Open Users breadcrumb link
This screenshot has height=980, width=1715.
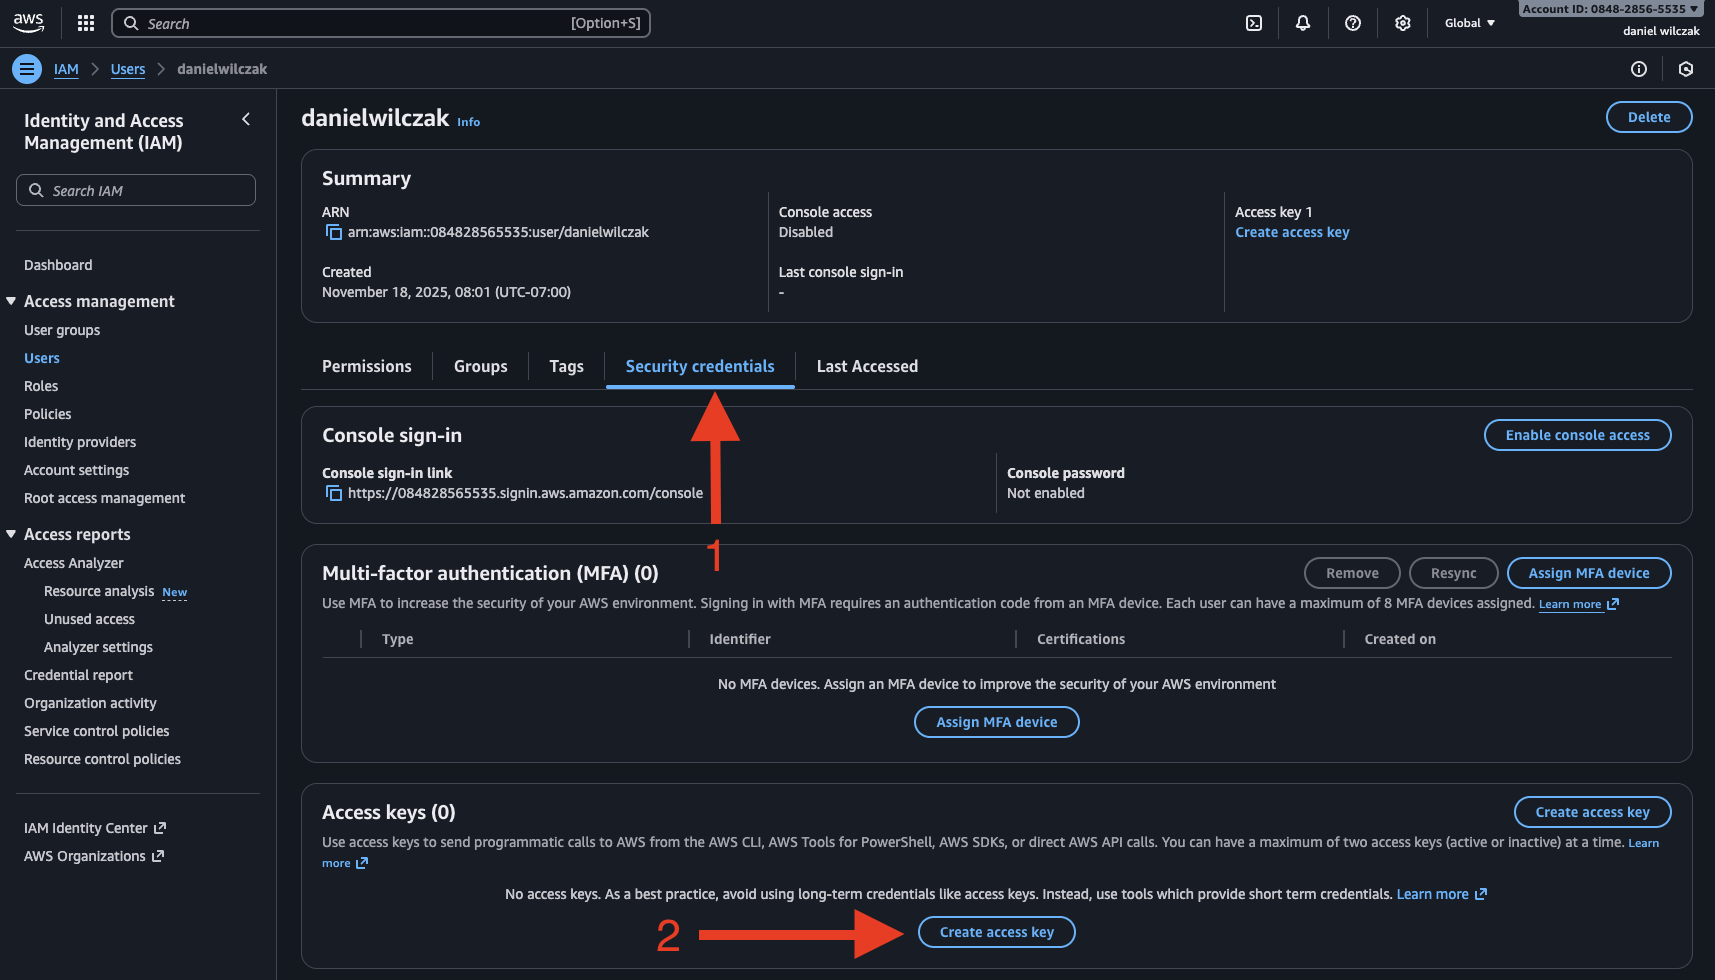[128, 69]
